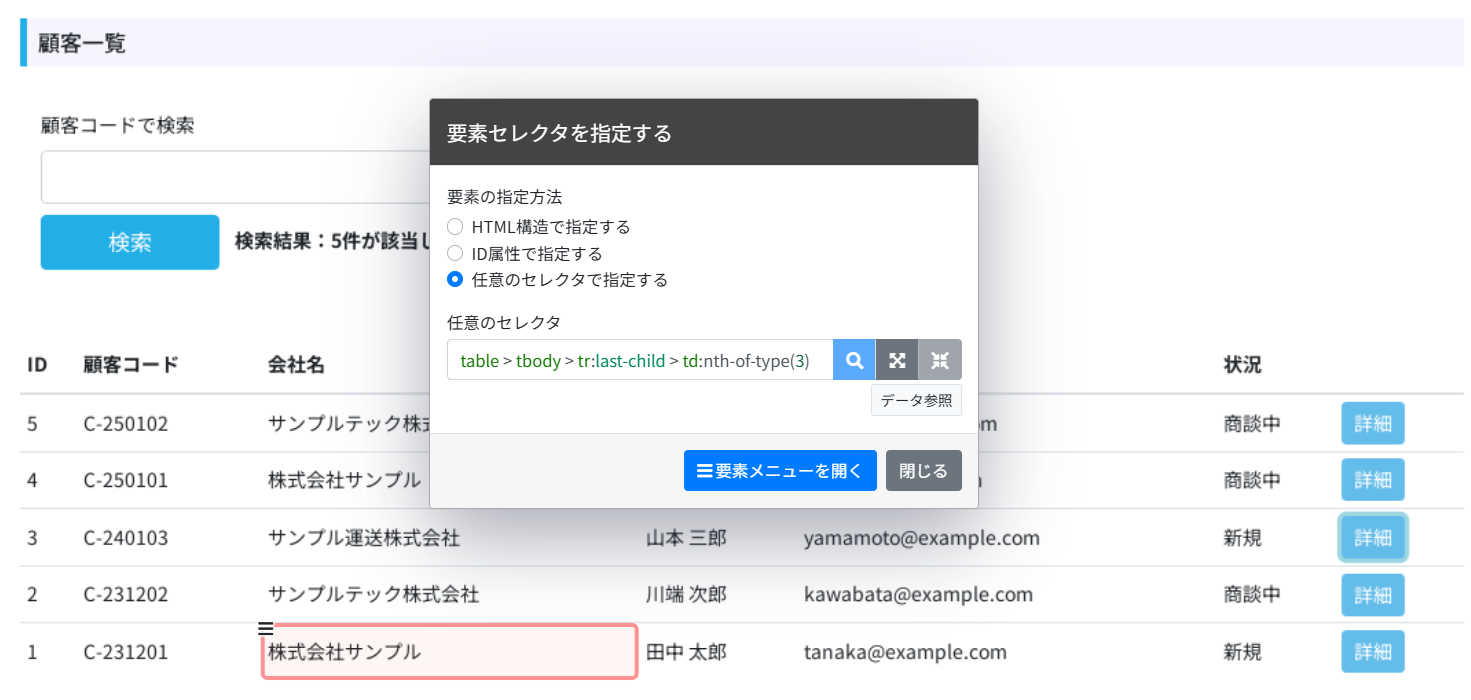This screenshot has width=1471, height=700.
Task: Click 会社名 column header
Action: (x=296, y=365)
